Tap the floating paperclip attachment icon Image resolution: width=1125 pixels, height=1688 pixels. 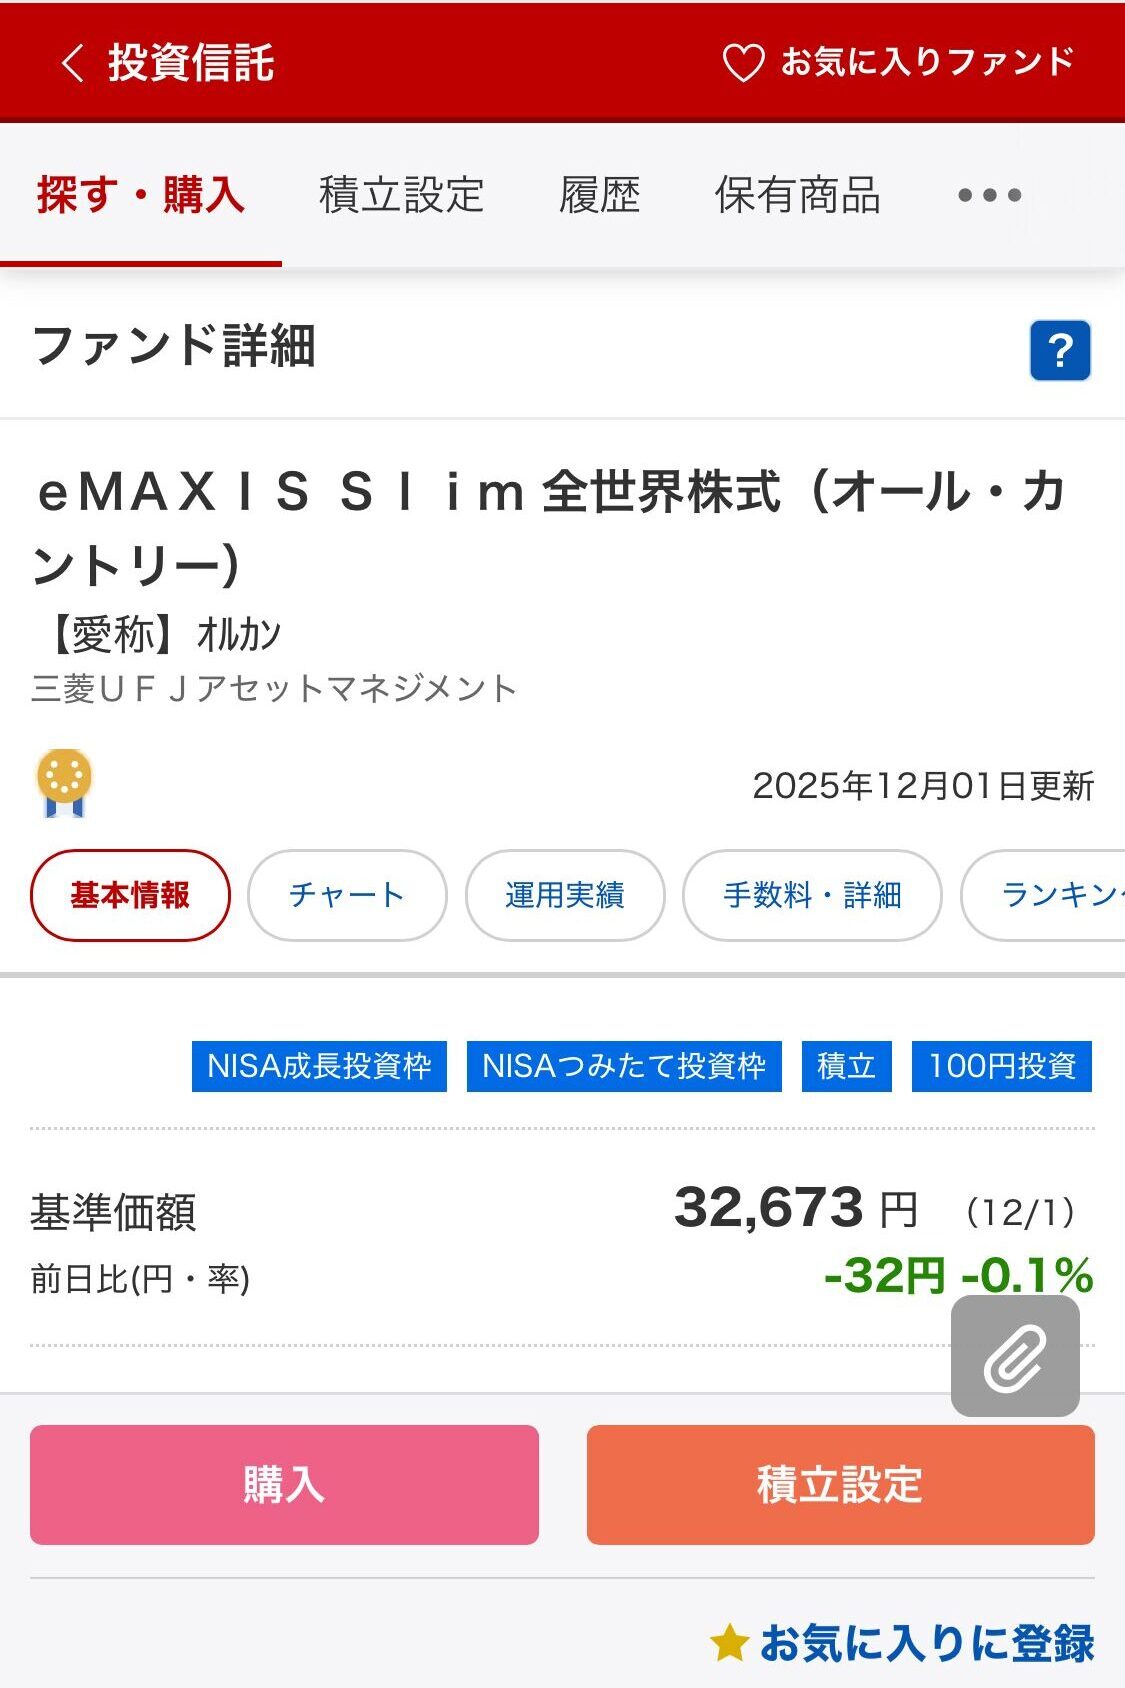[1015, 1357]
